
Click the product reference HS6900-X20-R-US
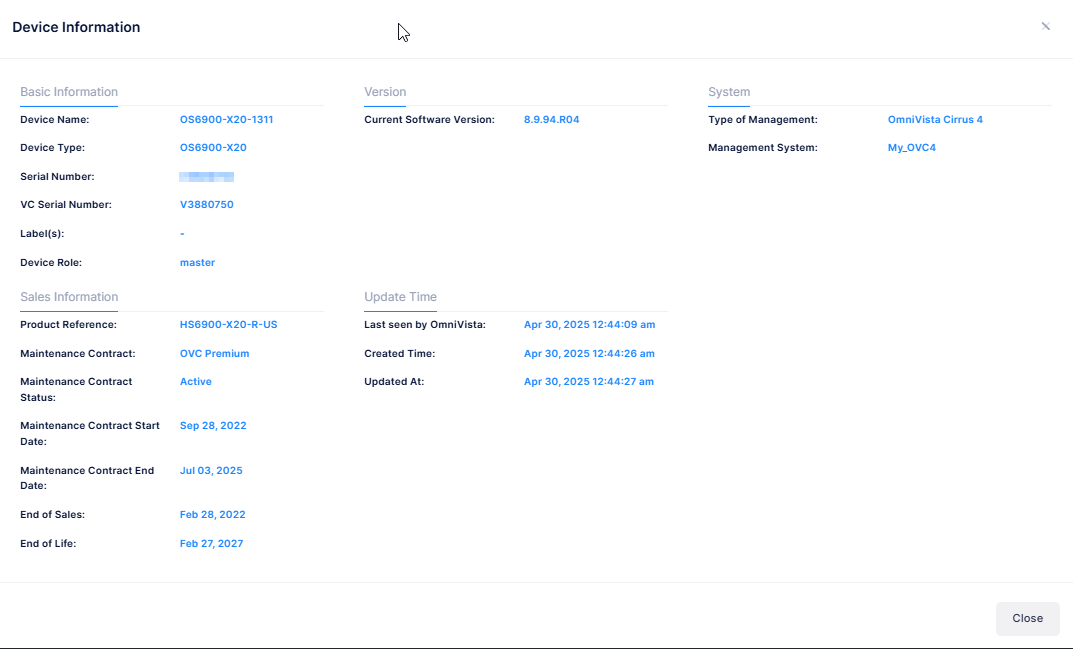[x=228, y=325]
